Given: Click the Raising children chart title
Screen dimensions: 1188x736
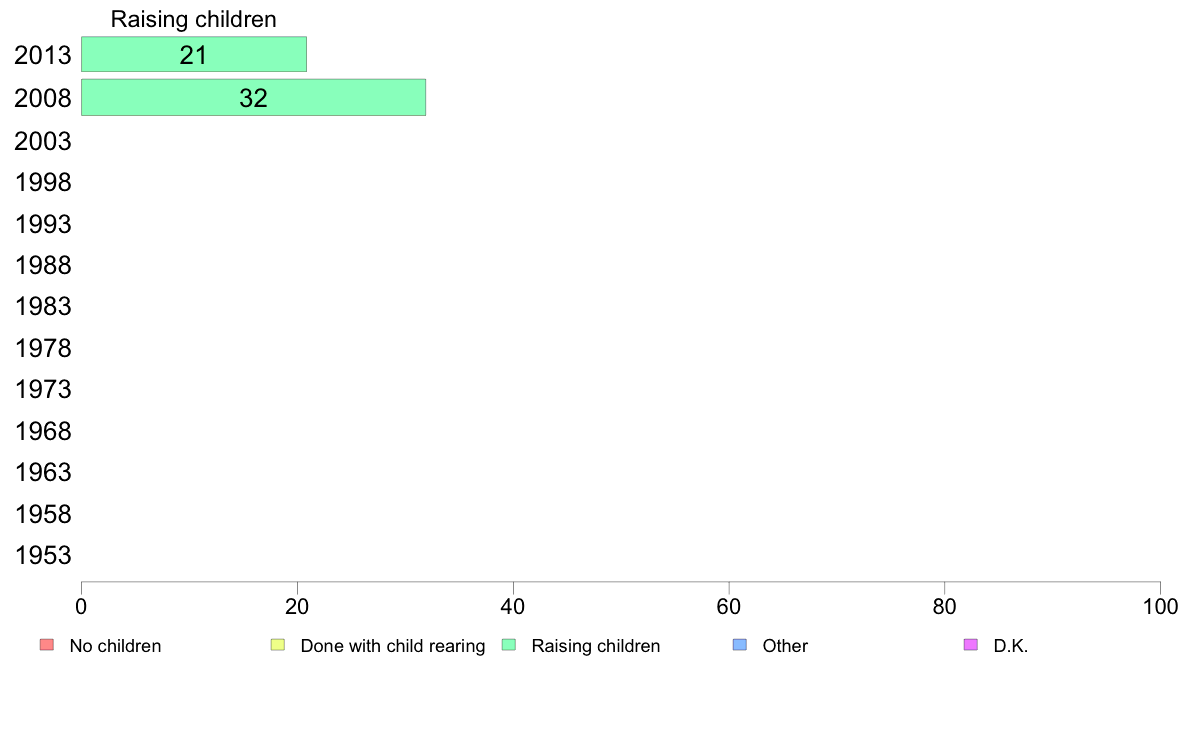Looking at the screenshot, I should pyautogui.click(x=193, y=19).
